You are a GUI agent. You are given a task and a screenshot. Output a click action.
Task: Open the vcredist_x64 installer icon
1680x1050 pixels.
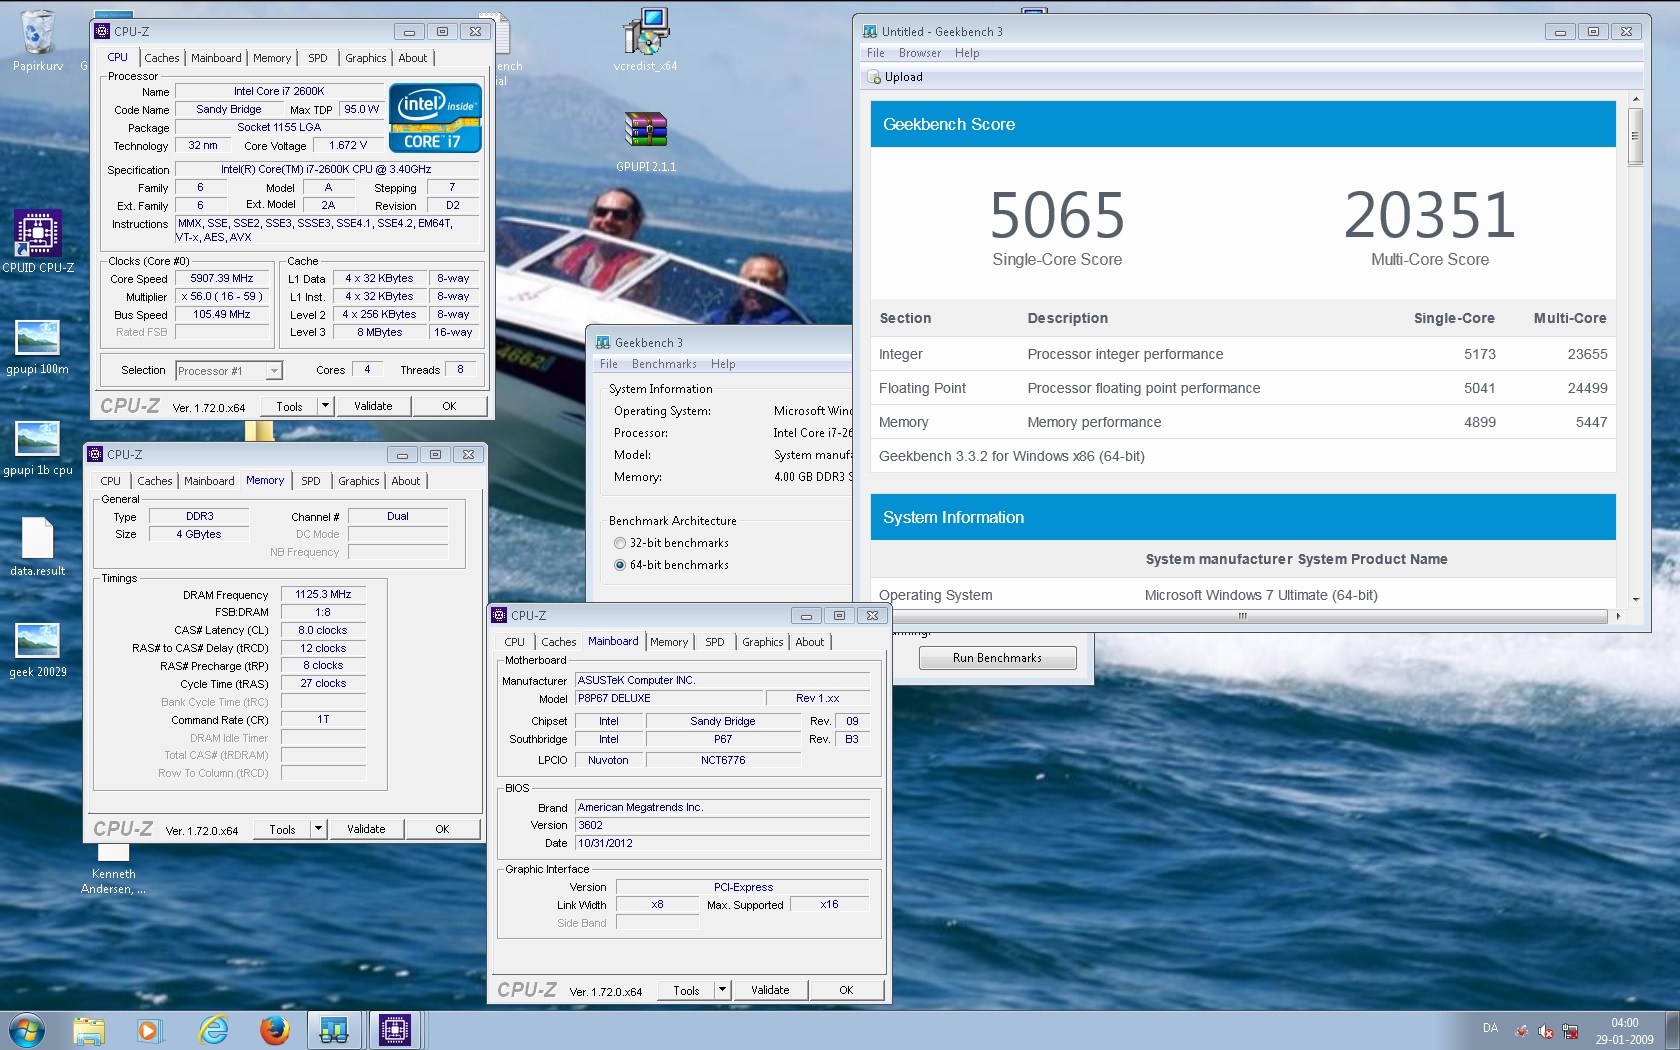tap(645, 40)
